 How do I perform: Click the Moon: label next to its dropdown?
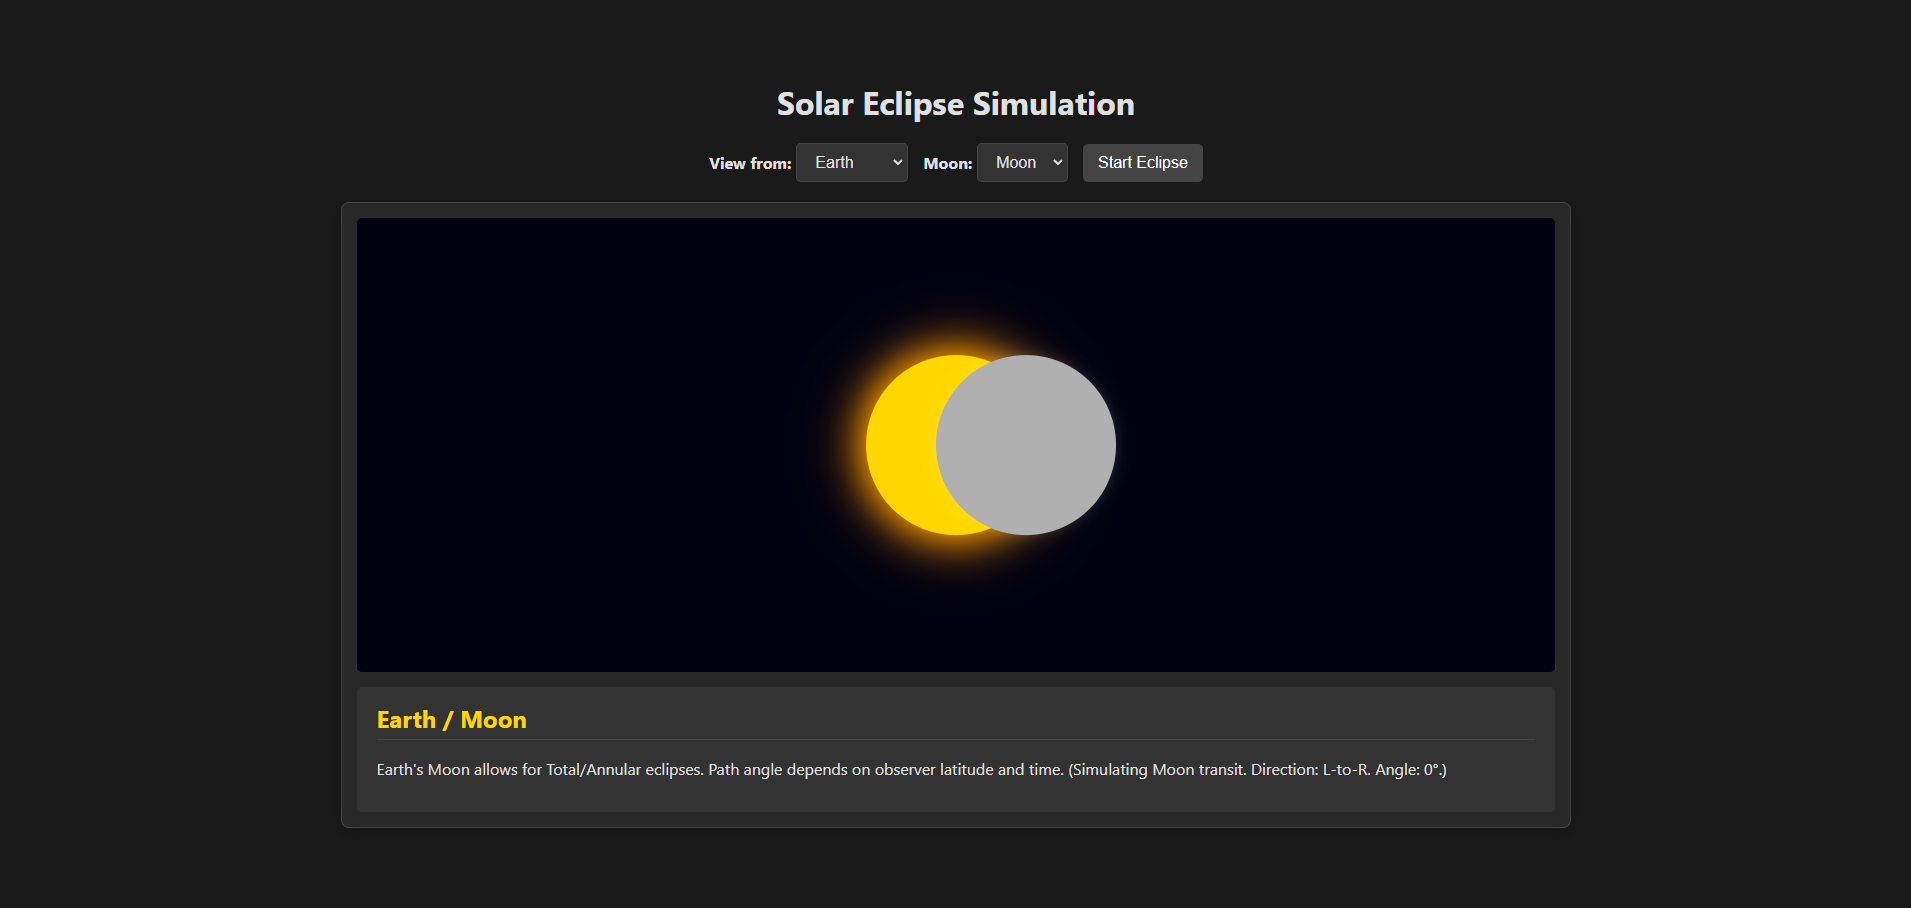point(946,163)
